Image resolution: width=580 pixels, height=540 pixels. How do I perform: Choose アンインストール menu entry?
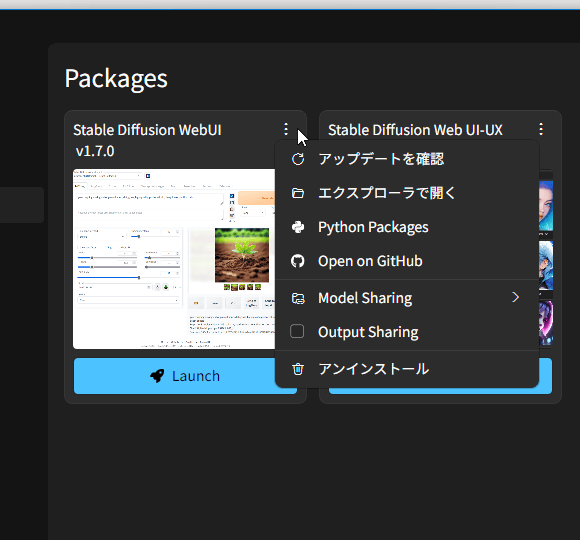[x=407, y=369]
